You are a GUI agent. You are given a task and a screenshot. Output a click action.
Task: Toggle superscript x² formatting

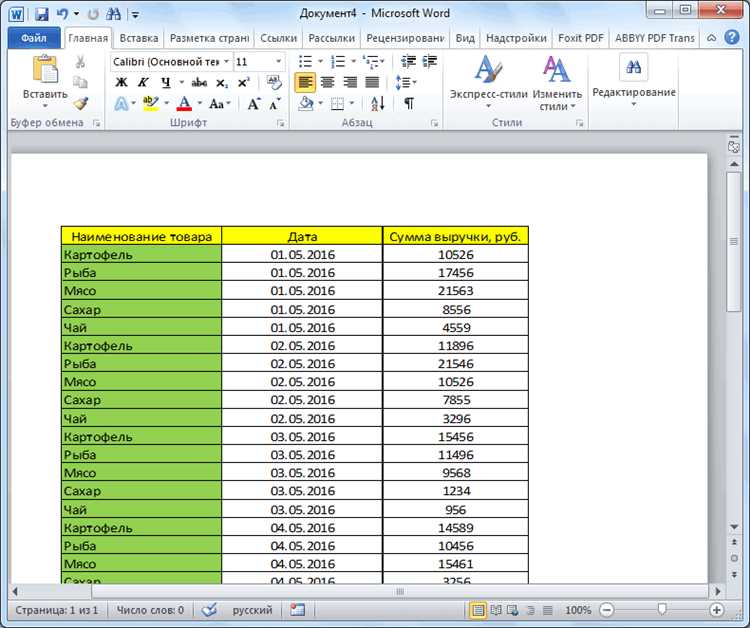click(243, 82)
